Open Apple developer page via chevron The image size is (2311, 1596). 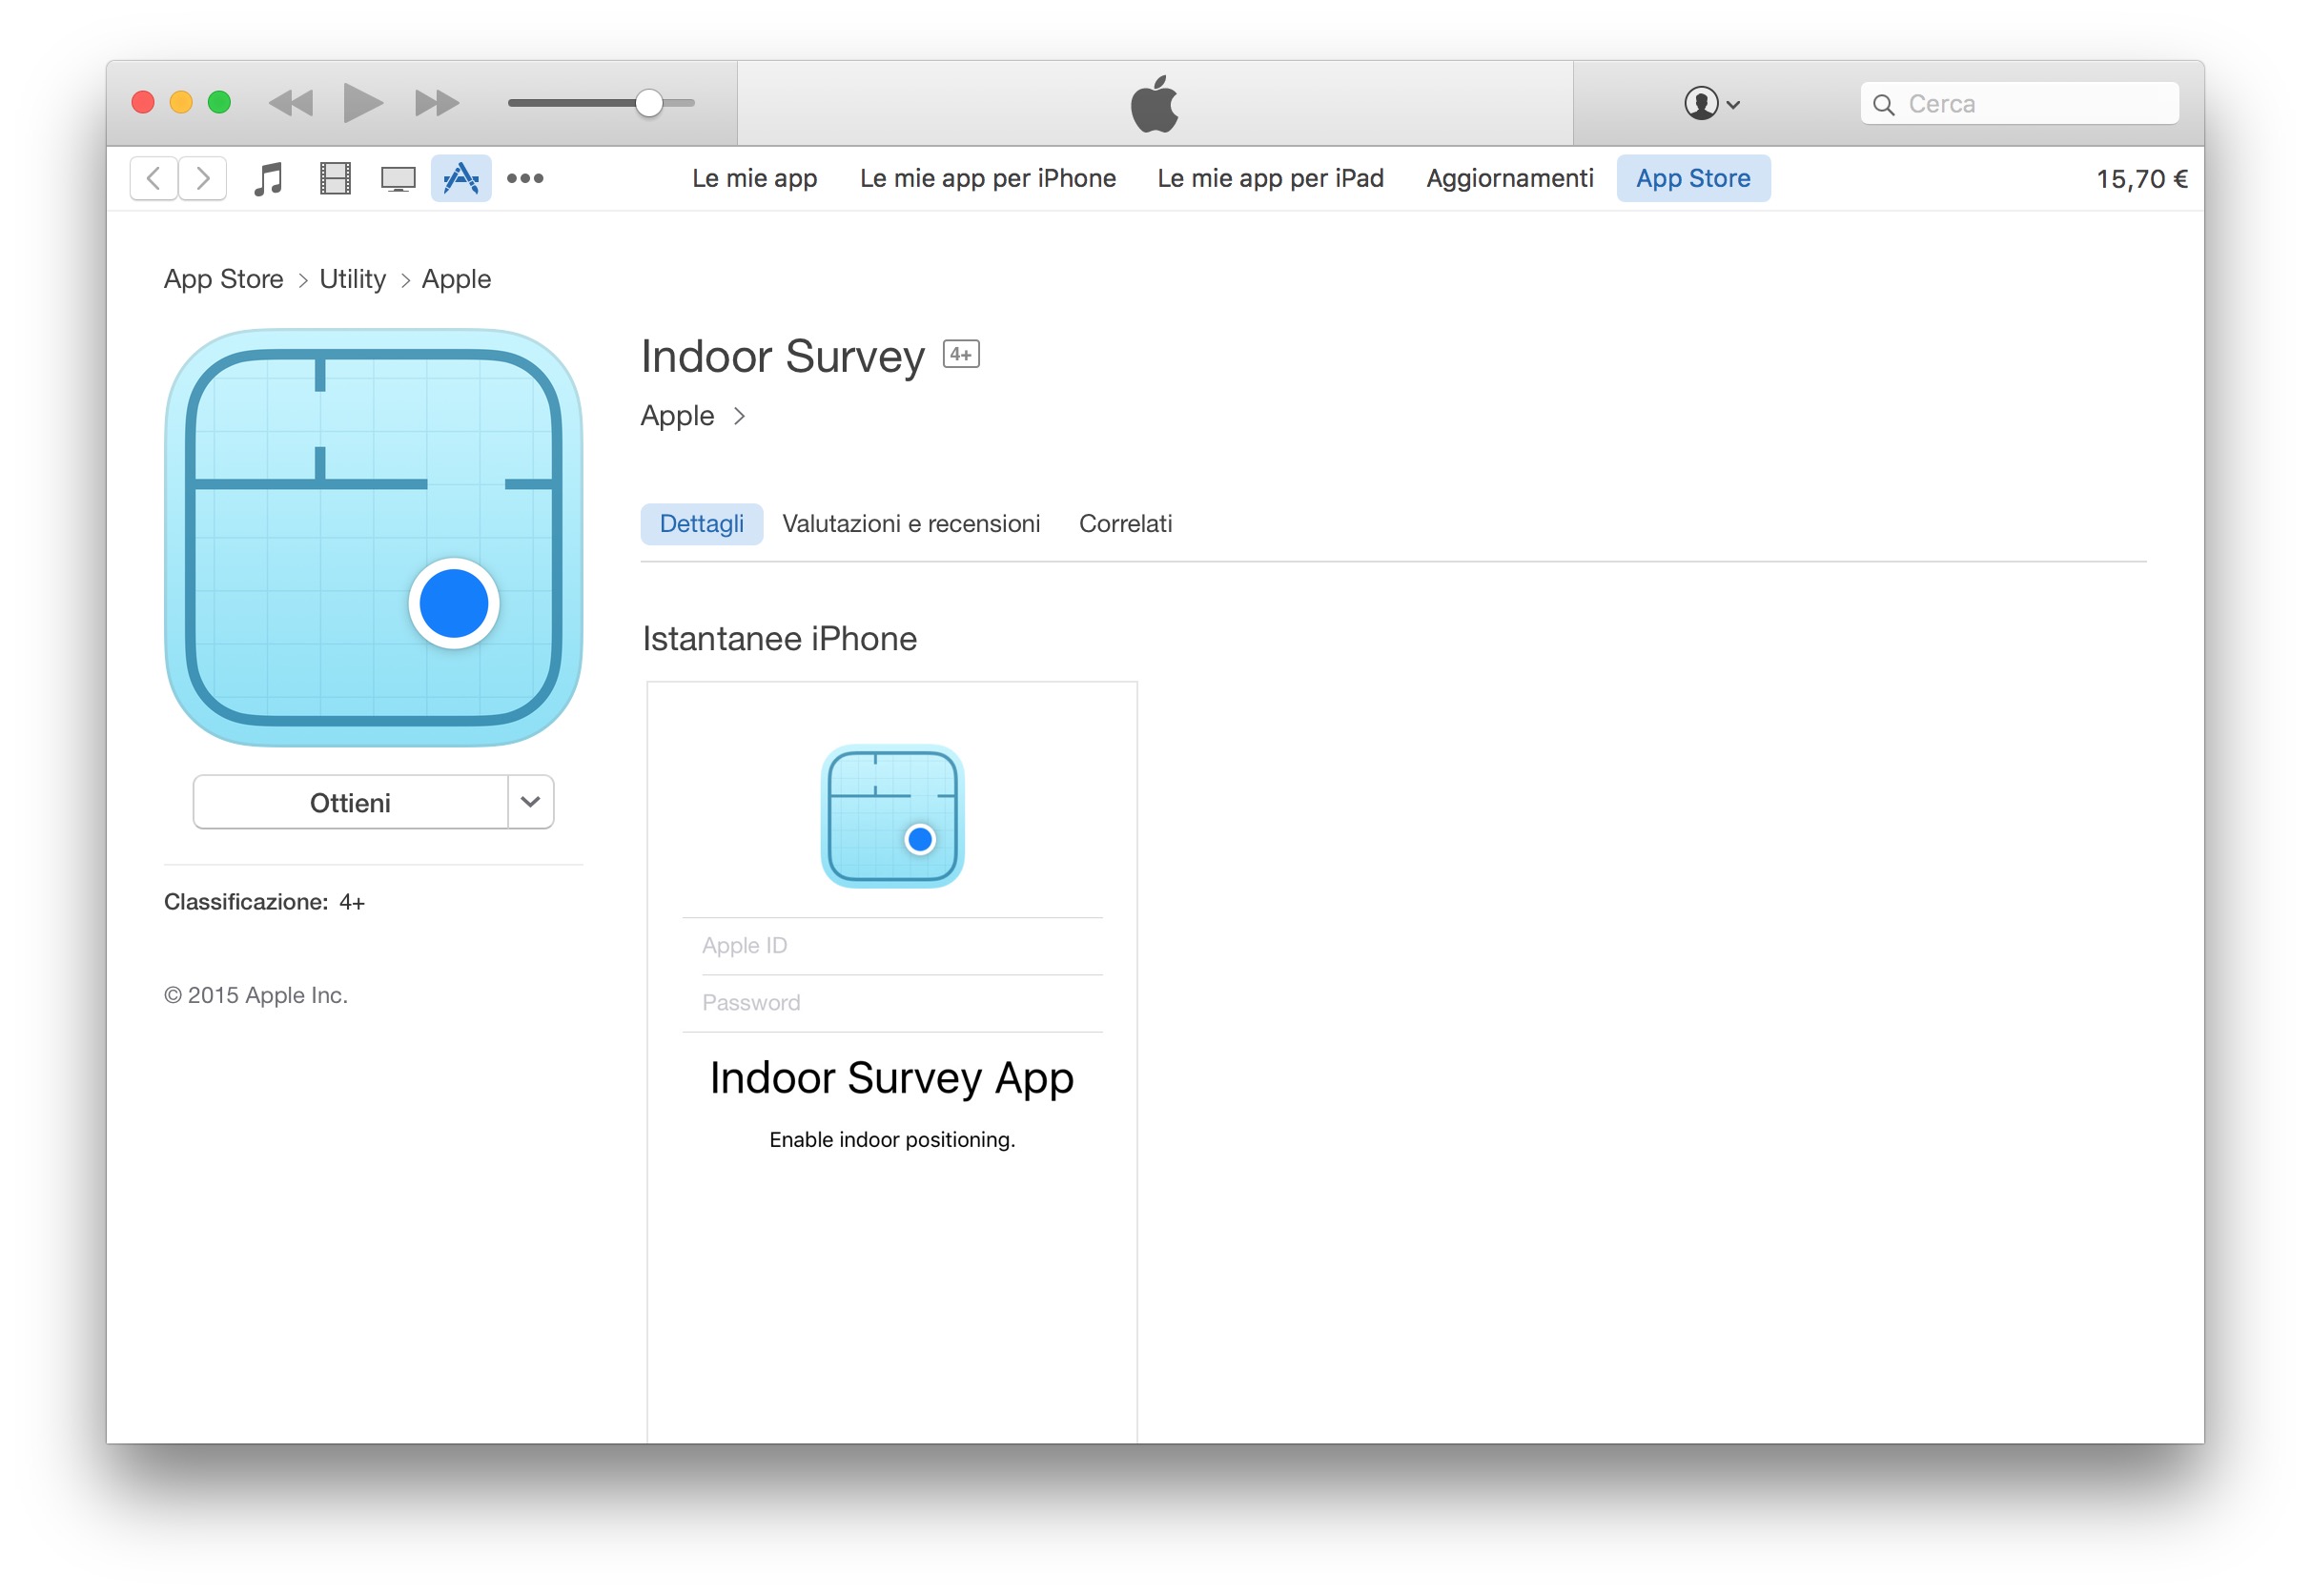[739, 417]
